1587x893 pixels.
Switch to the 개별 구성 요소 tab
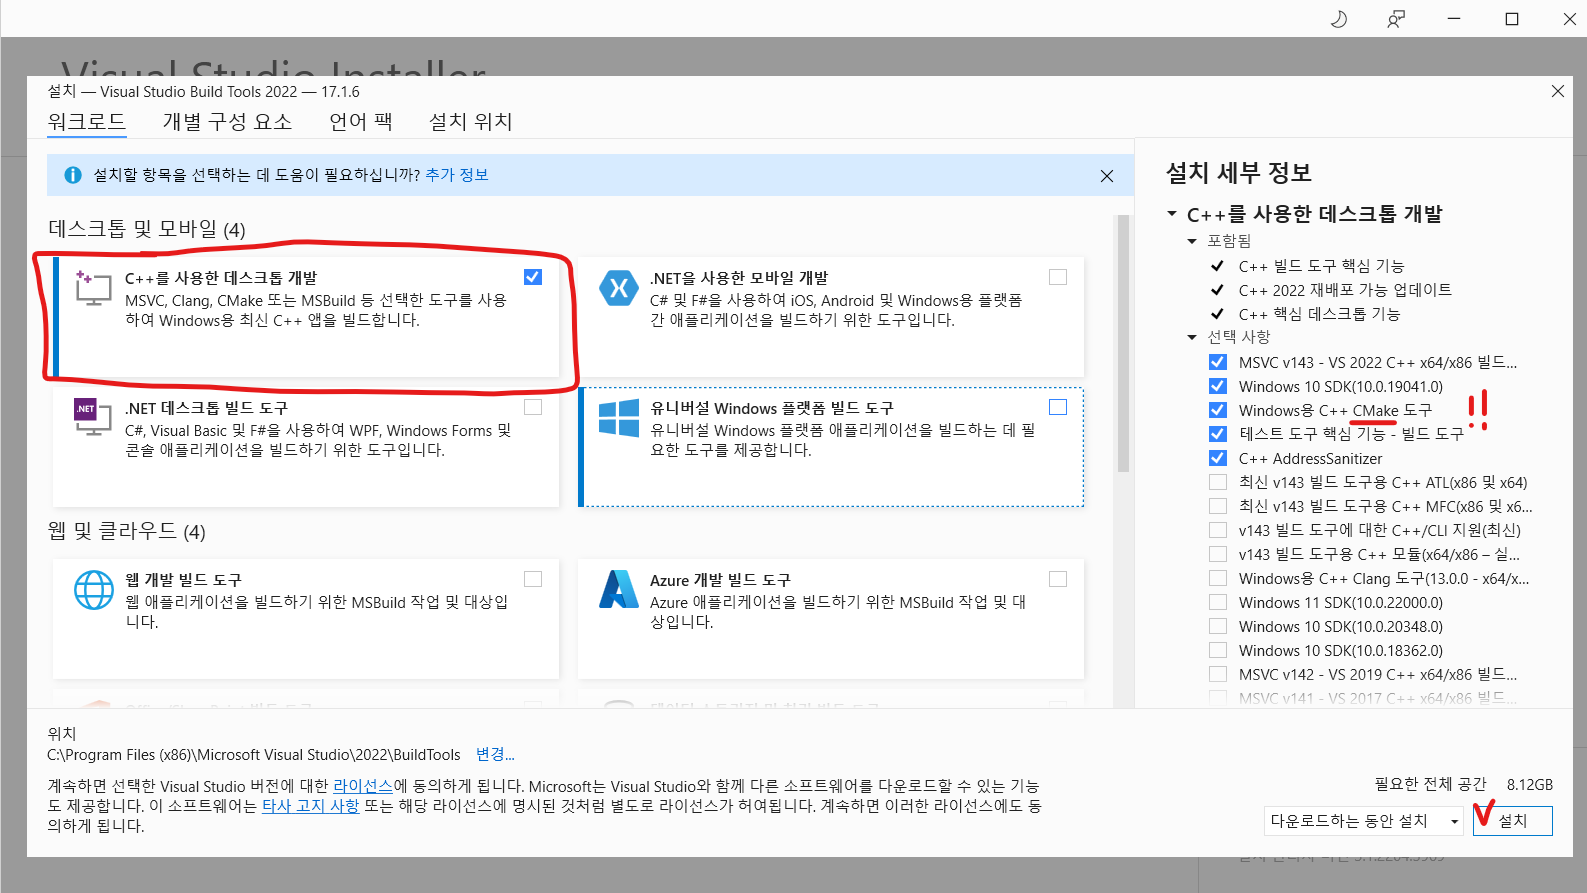227,122
